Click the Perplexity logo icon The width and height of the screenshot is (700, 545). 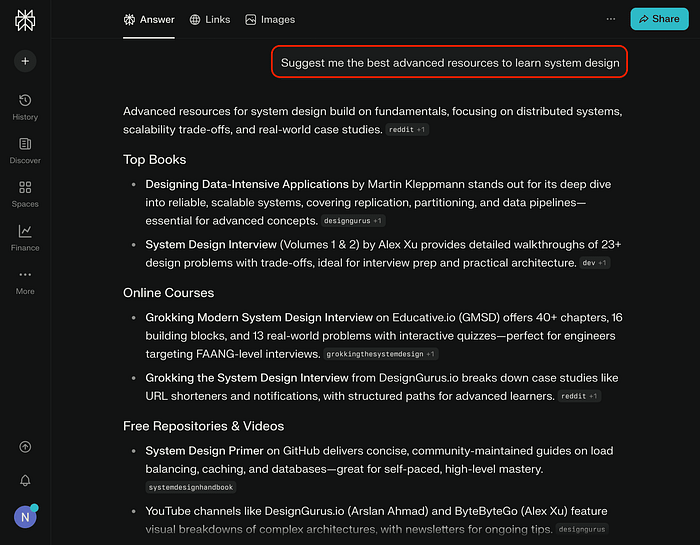pos(25,20)
